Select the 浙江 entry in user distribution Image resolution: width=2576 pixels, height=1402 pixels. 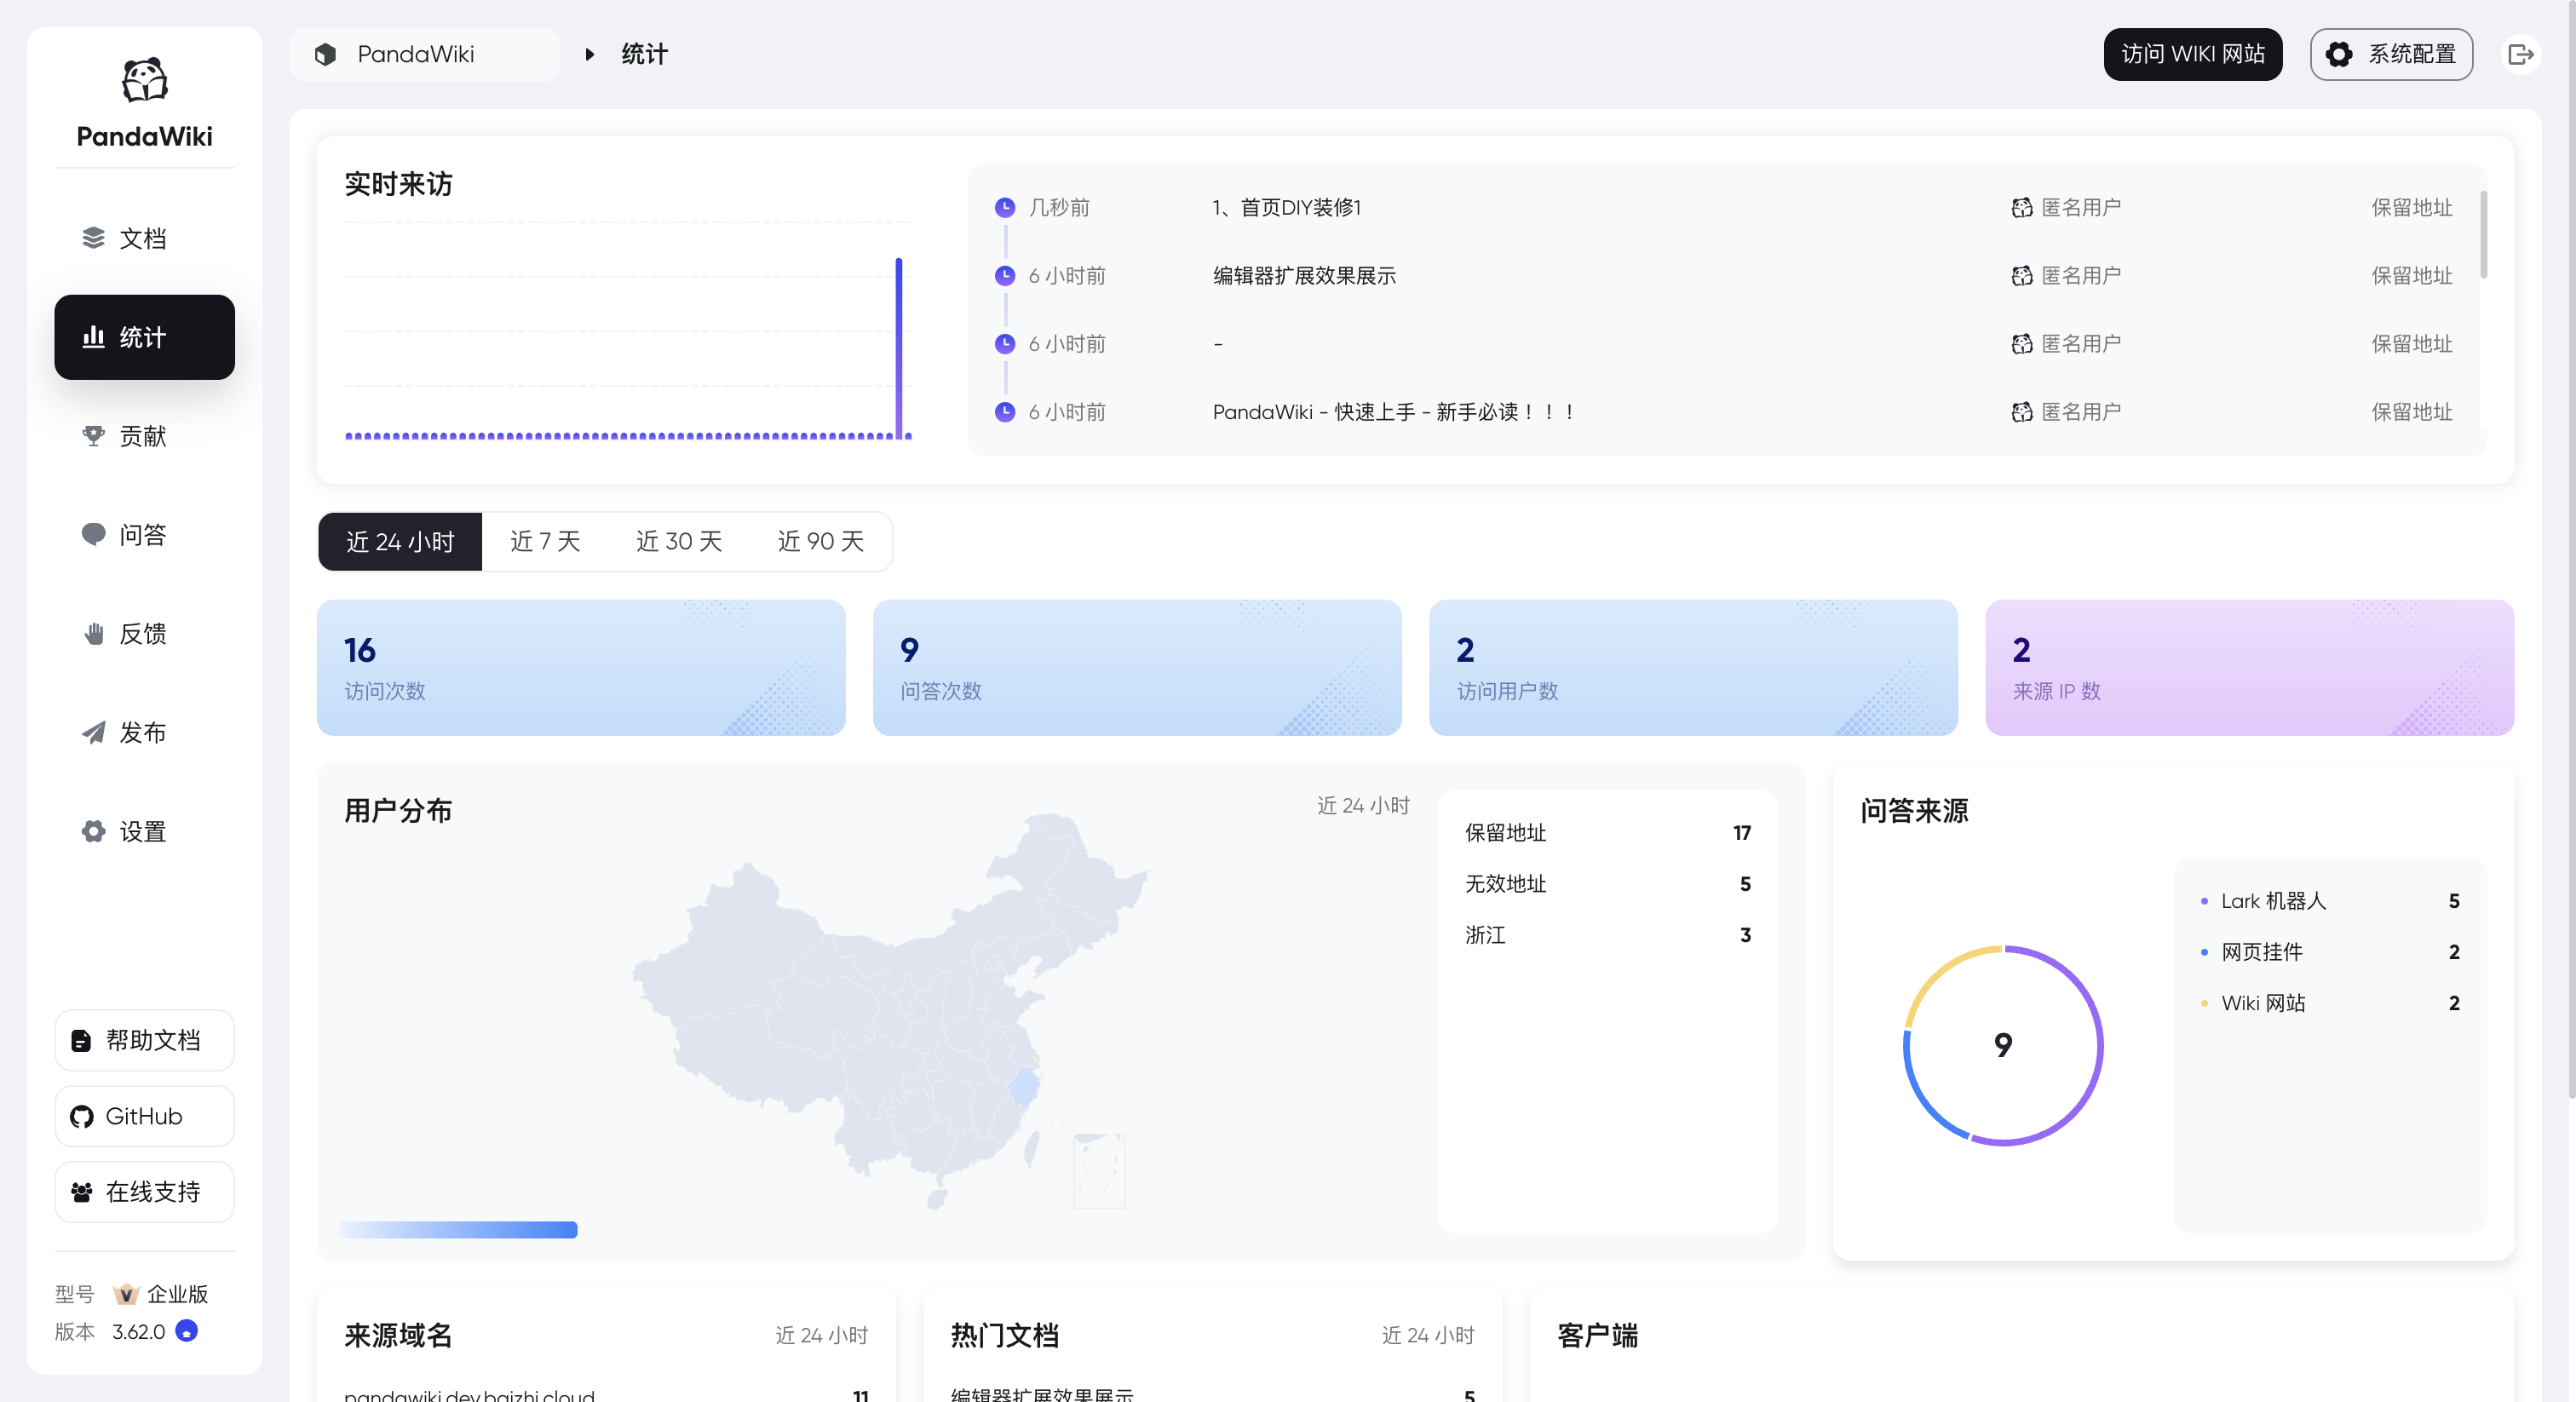coord(1484,935)
